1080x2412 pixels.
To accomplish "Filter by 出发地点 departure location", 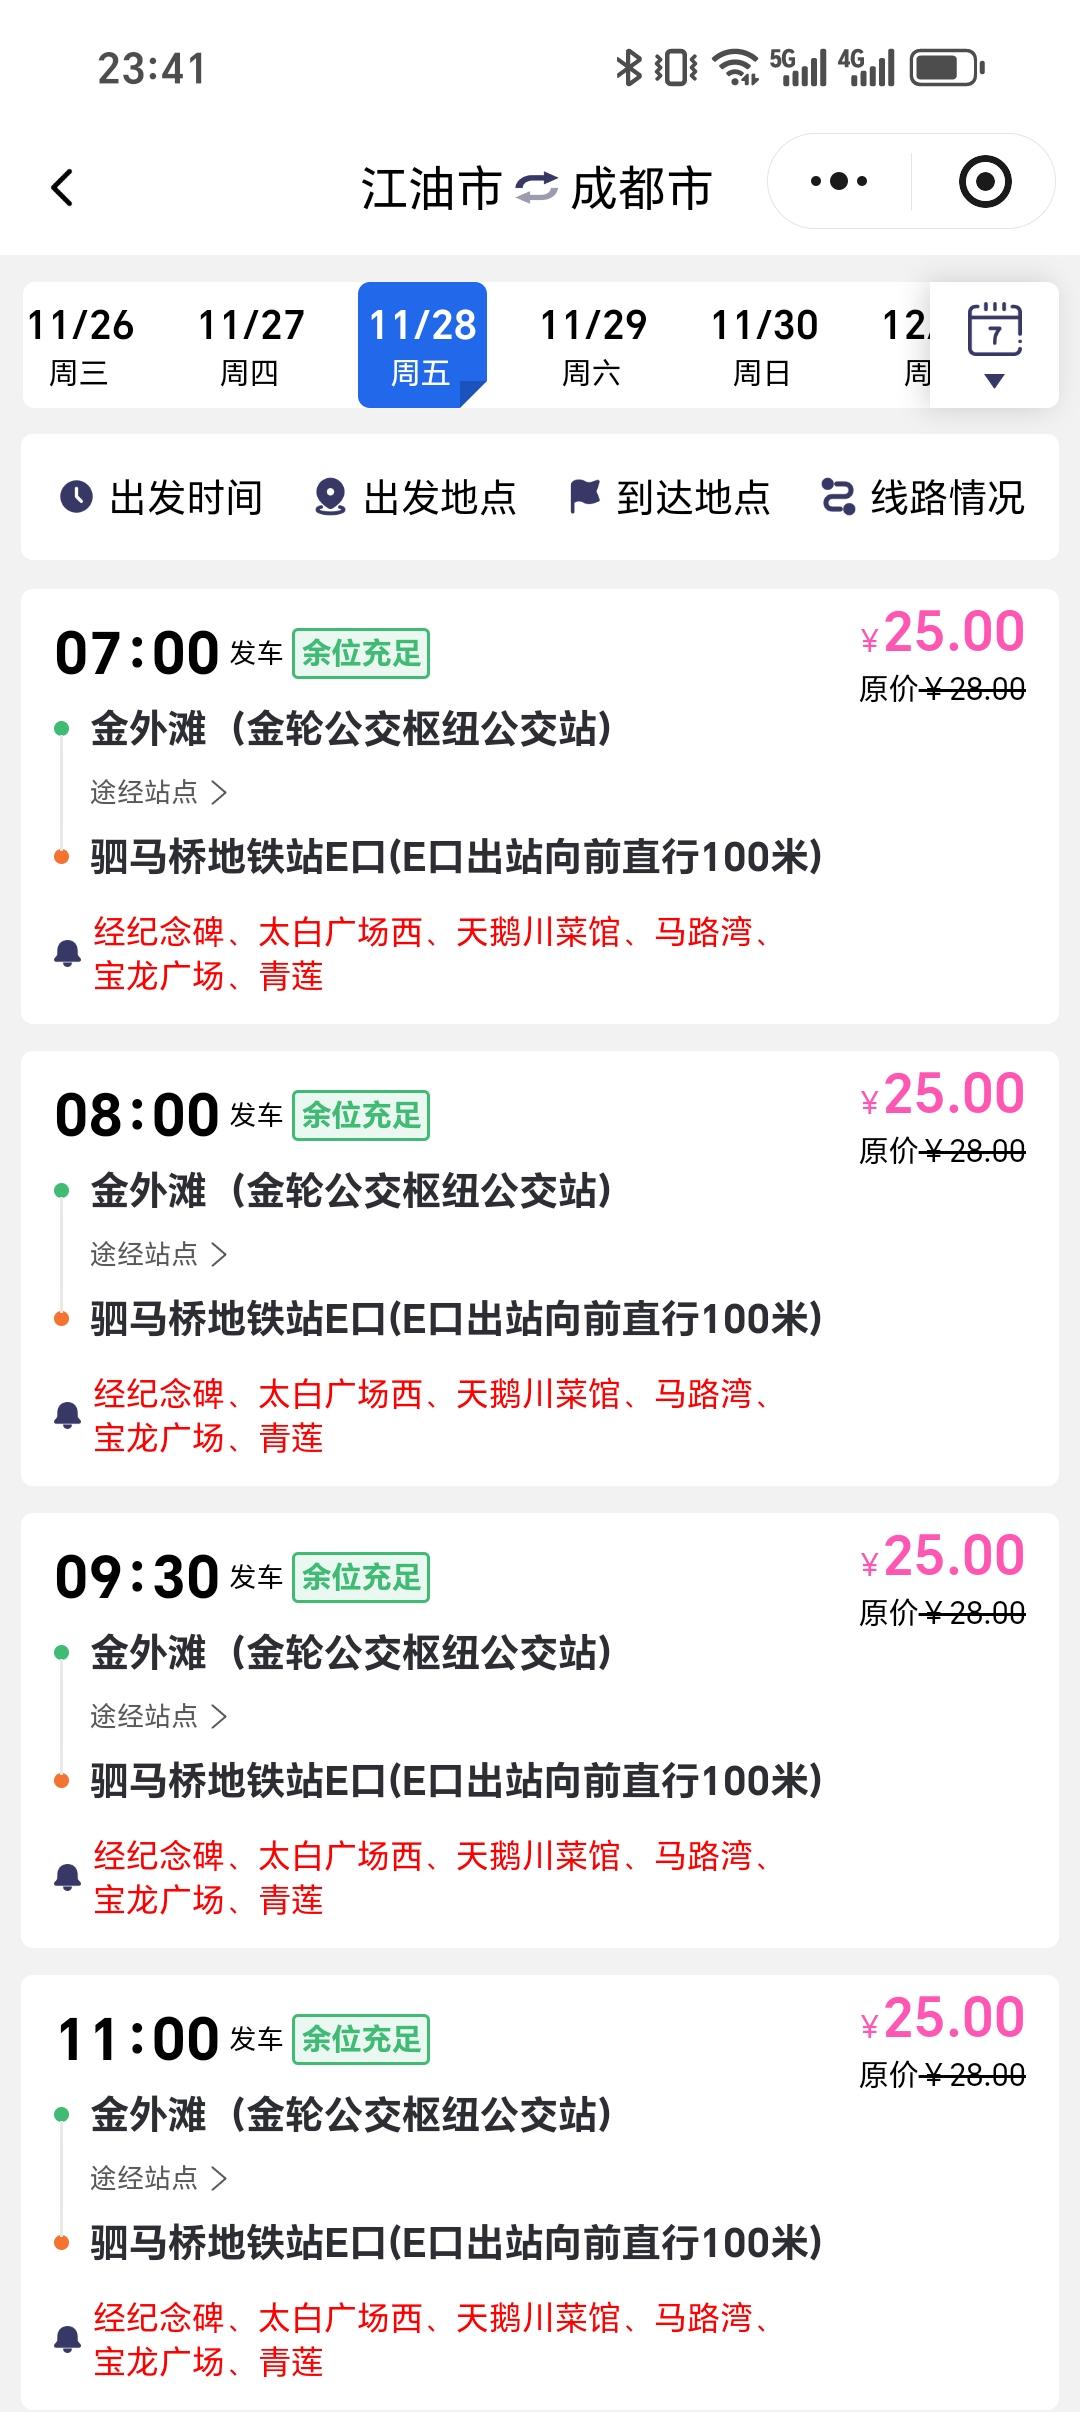I will point(415,497).
